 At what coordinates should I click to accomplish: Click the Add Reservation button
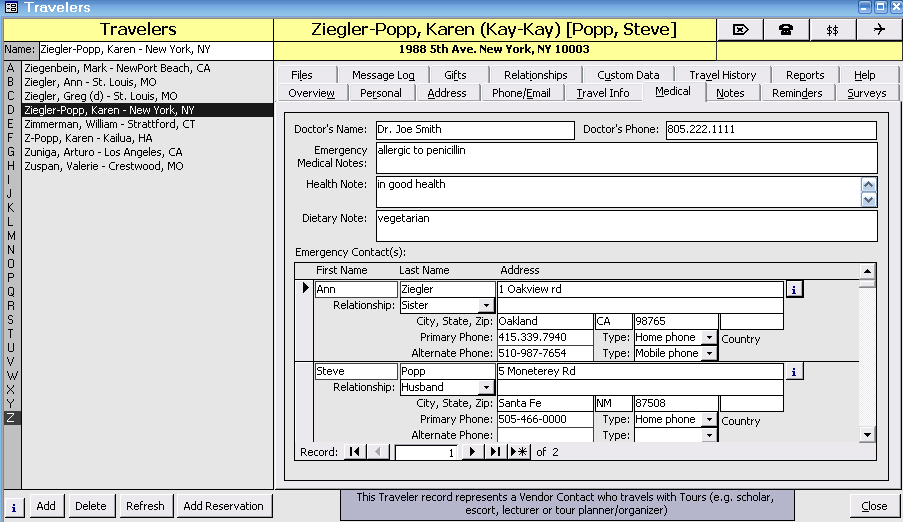coord(223,506)
